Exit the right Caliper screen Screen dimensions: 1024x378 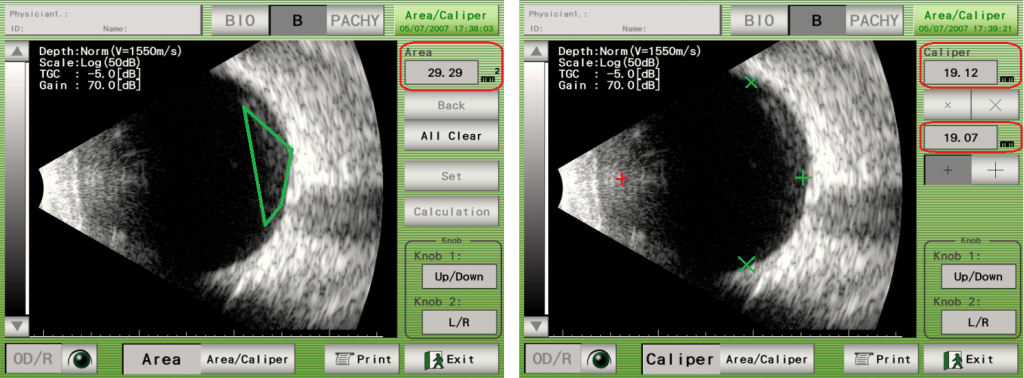[971, 359]
